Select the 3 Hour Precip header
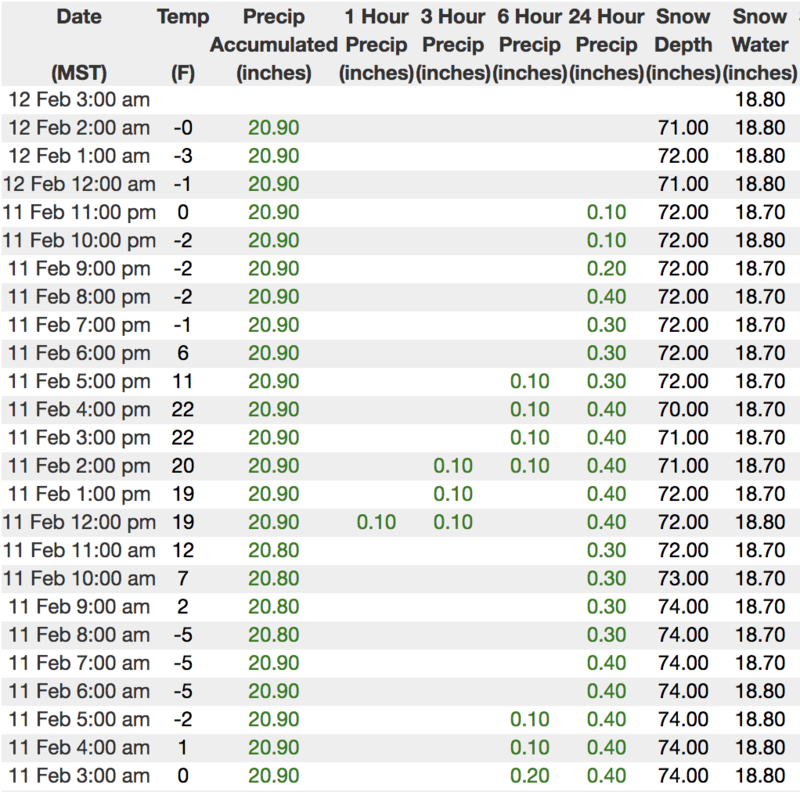This screenshot has height=792, width=800. click(x=453, y=45)
